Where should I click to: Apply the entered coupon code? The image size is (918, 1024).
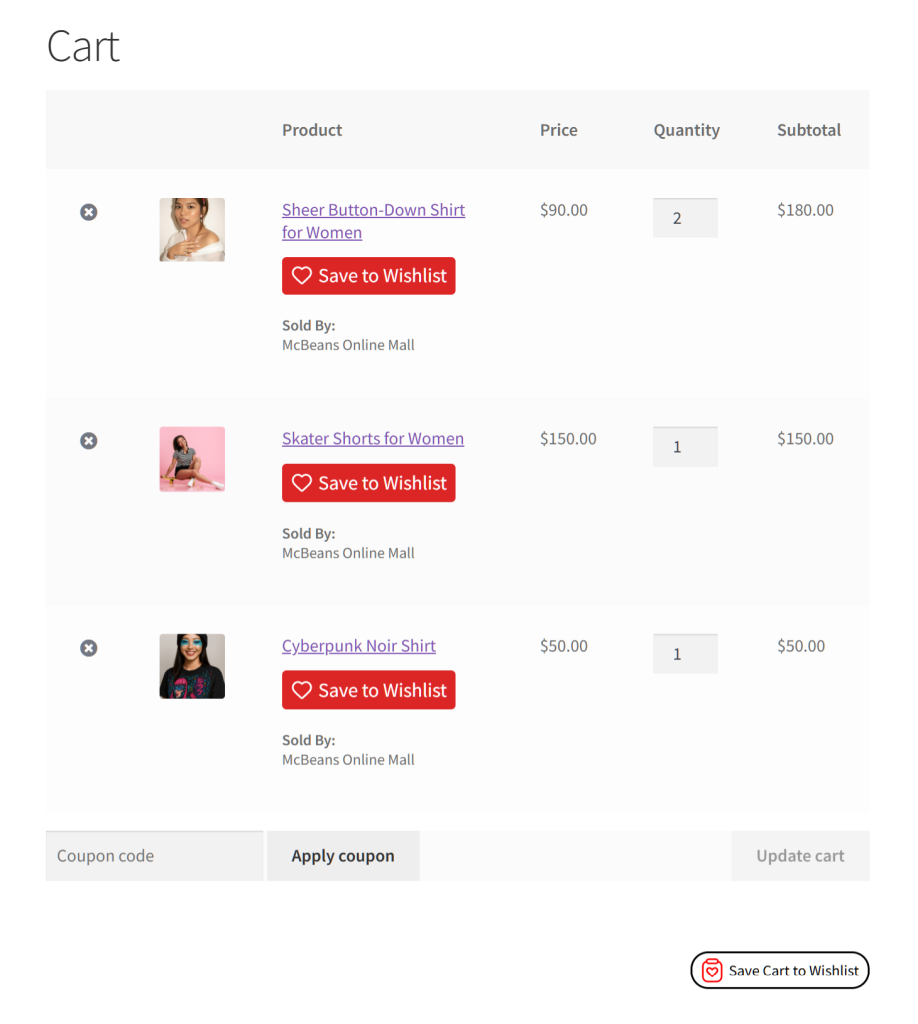tap(343, 855)
